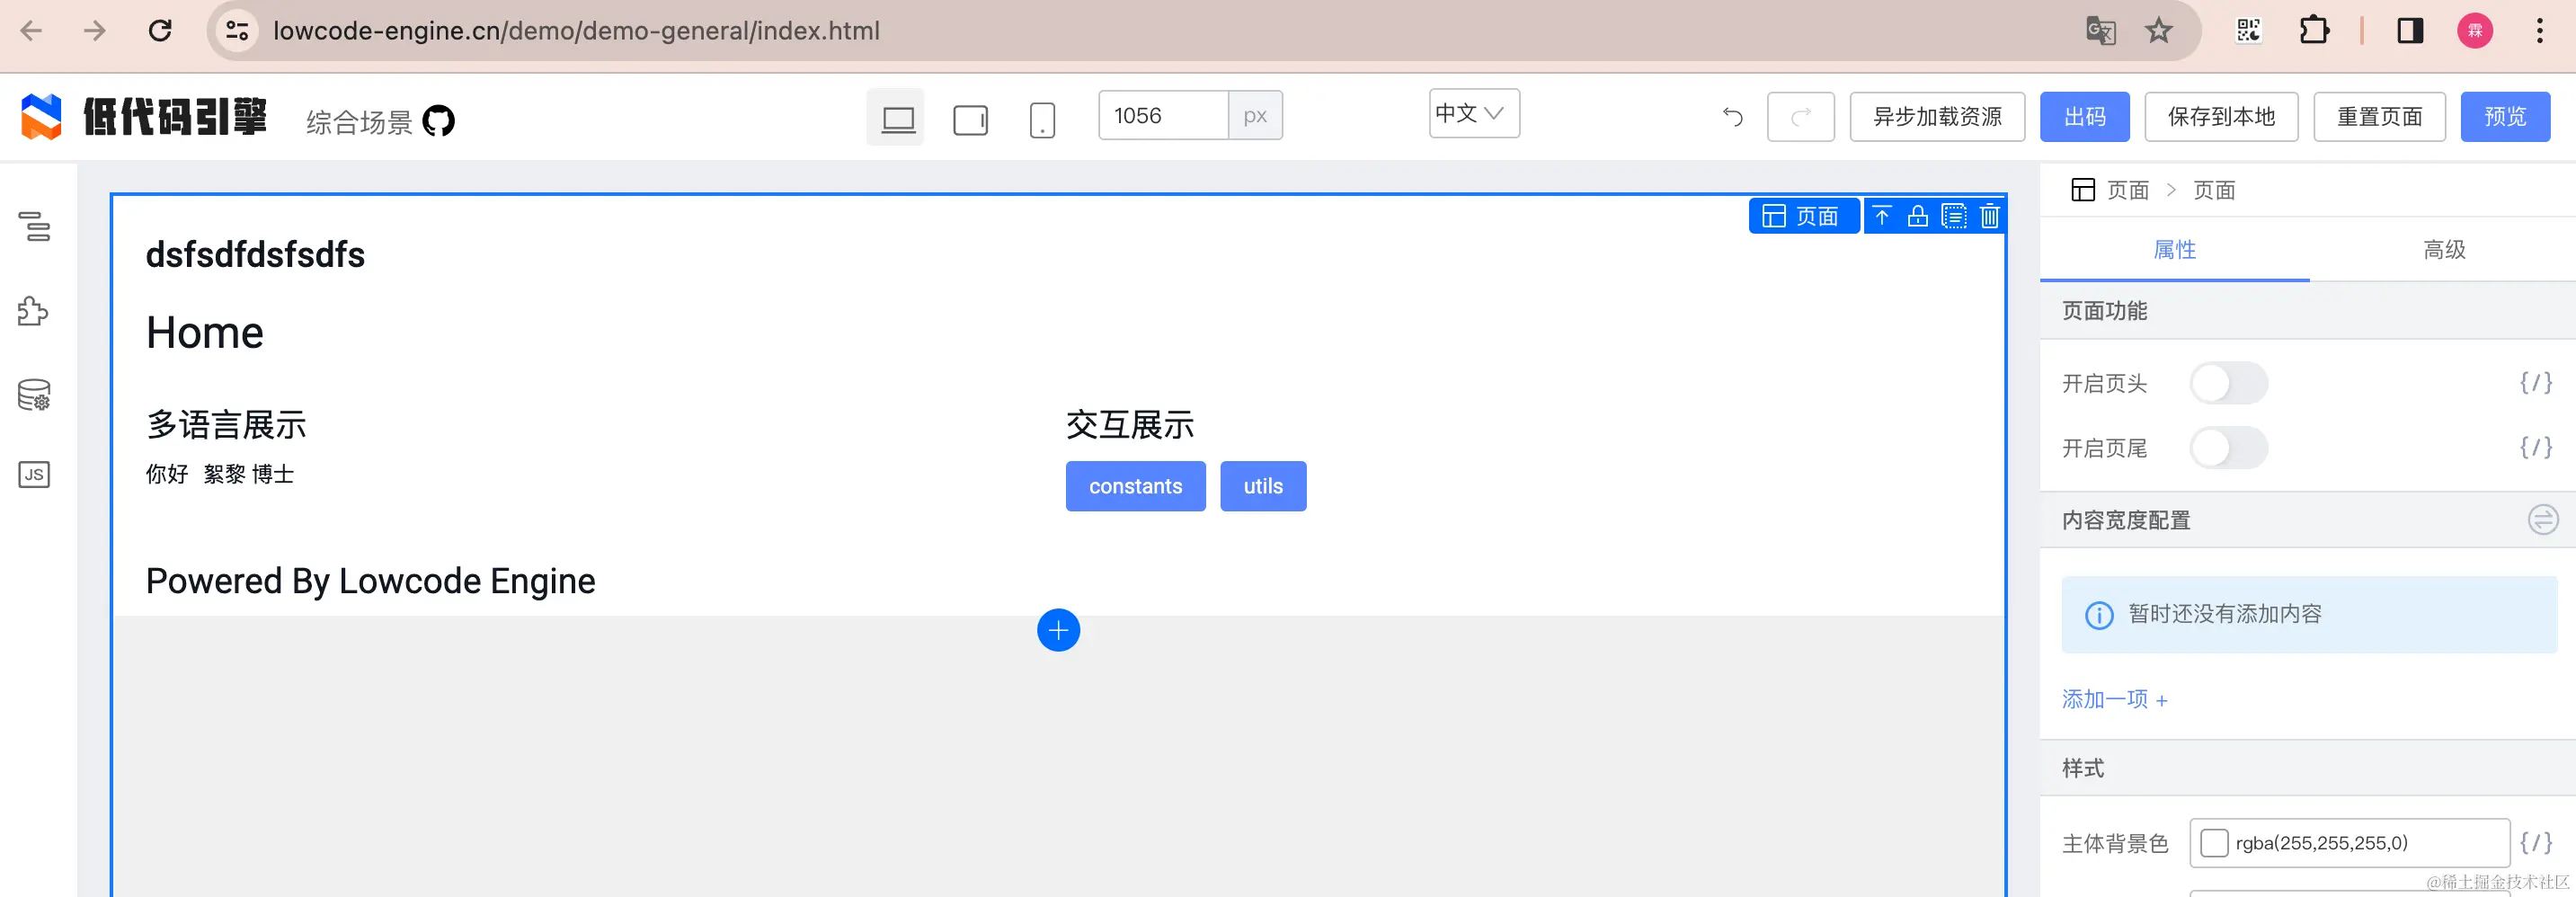Delete the selected page with trash icon
2576x897 pixels.
tap(1990, 216)
